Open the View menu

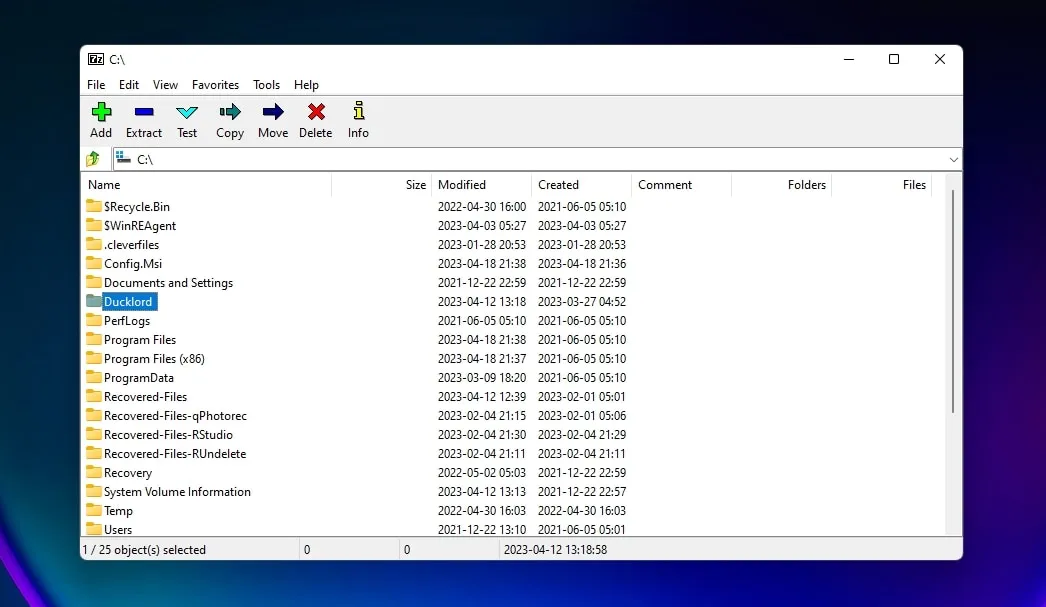pos(165,85)
